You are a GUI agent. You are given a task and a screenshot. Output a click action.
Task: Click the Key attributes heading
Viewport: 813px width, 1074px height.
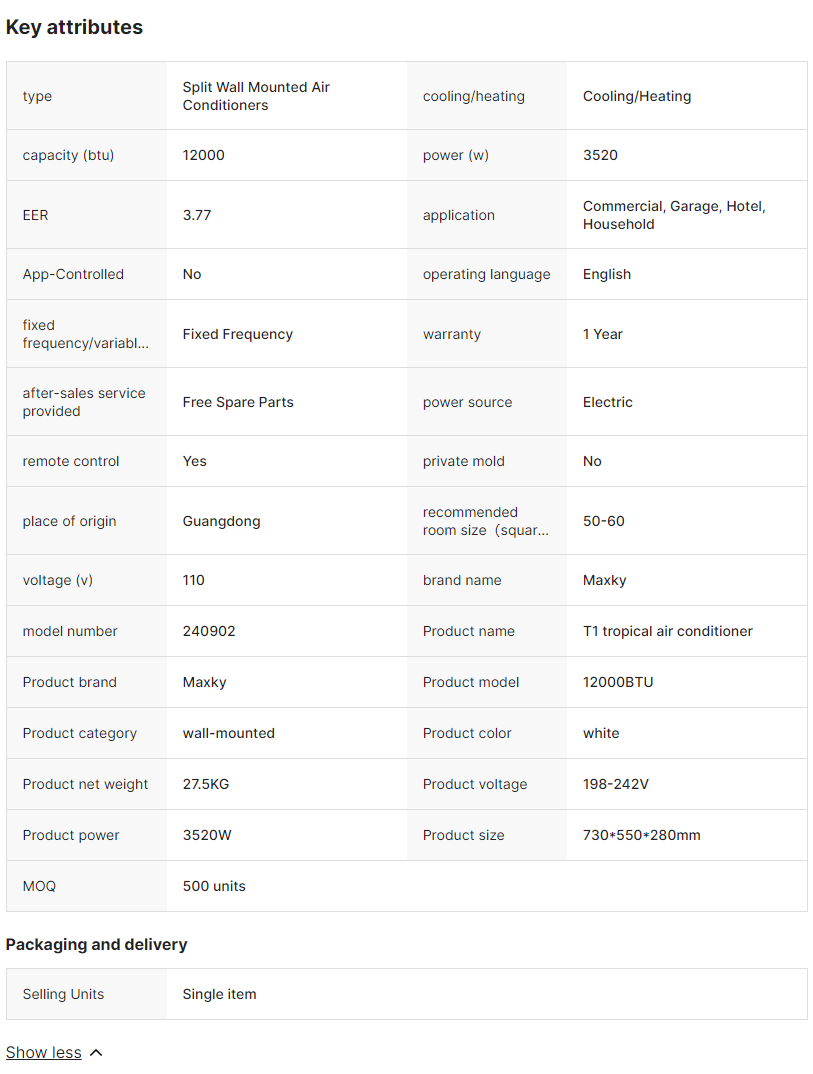click(74, 28)
